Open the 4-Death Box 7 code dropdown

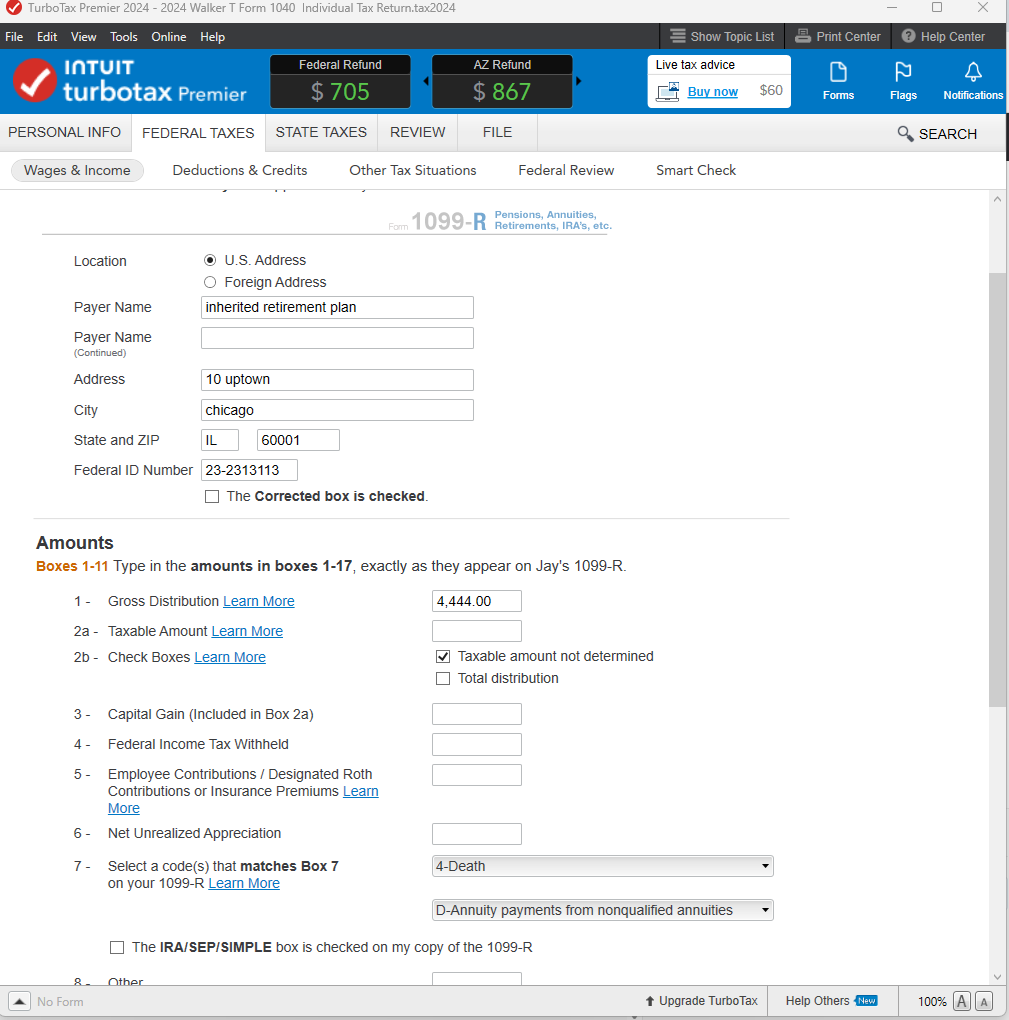(x=602, y=866)
